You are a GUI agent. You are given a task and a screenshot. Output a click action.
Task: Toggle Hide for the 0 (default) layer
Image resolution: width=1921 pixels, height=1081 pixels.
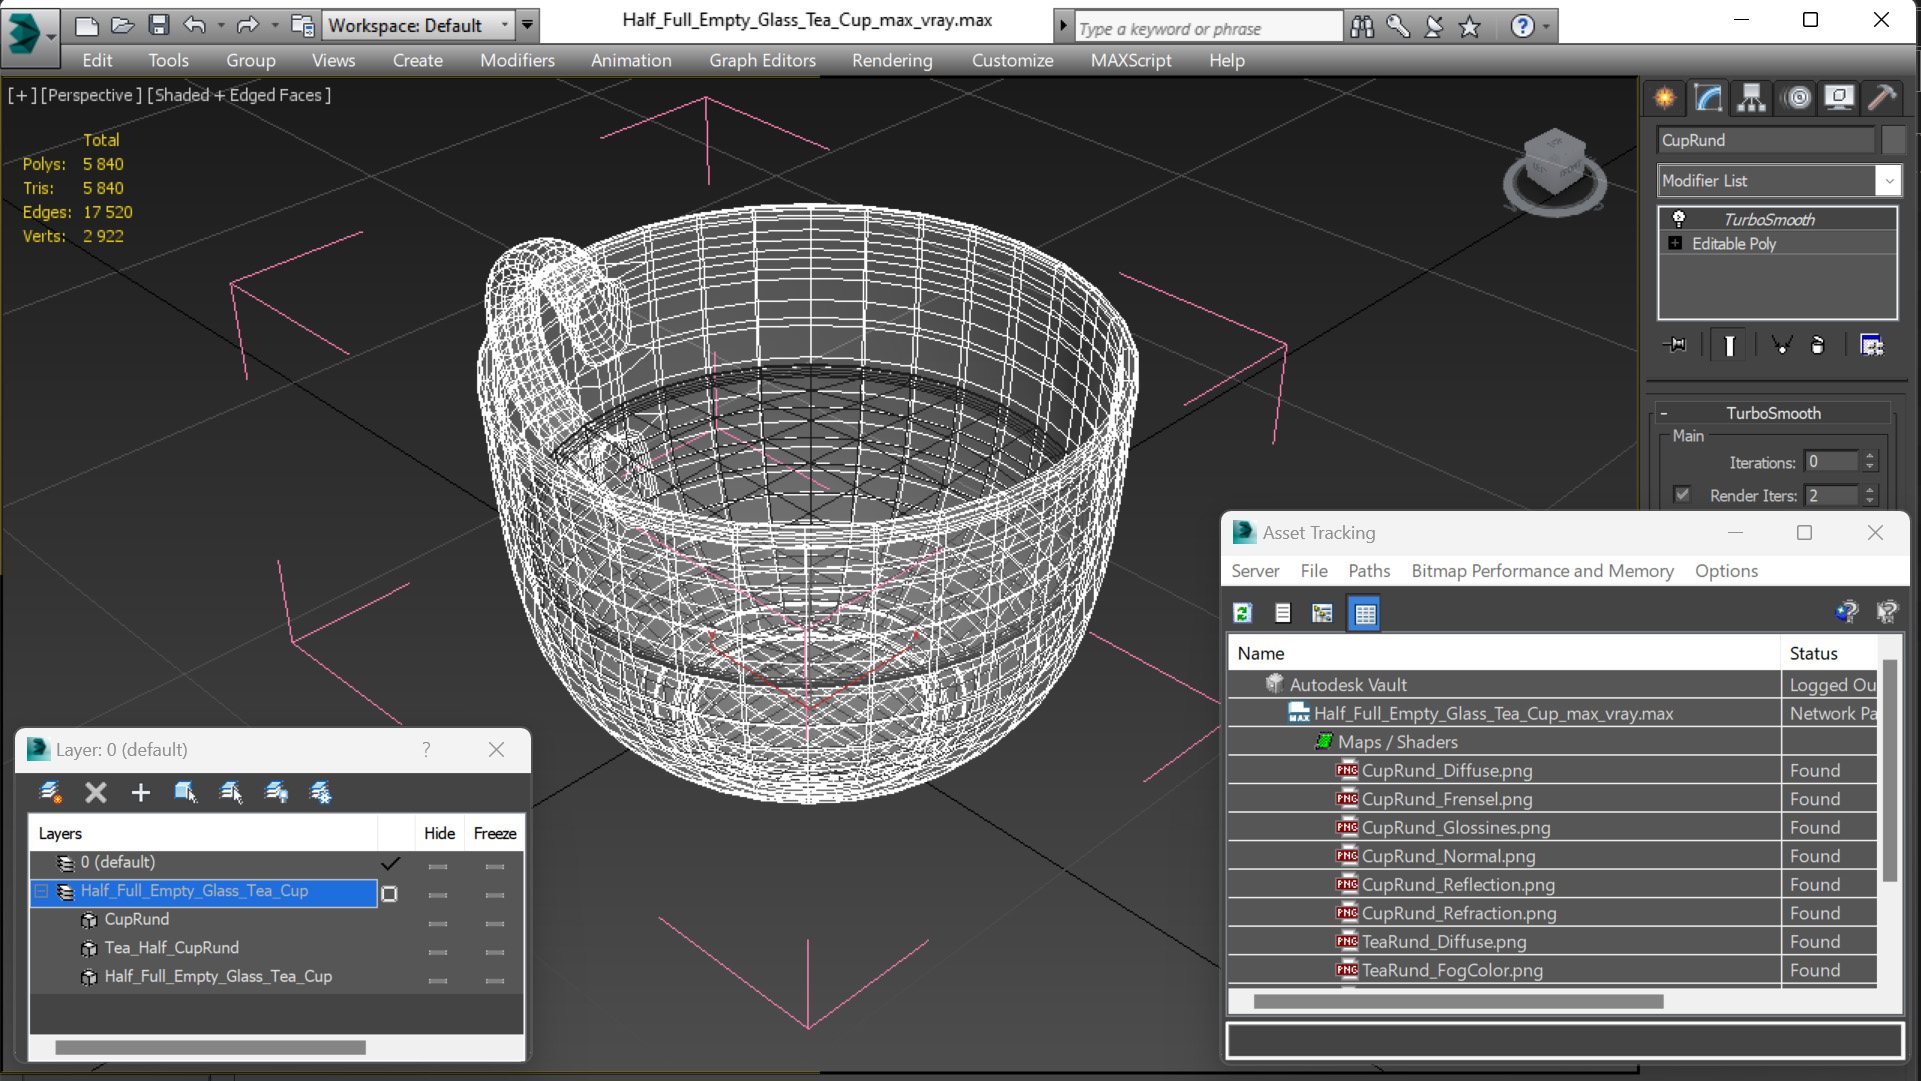coord(437,866)
